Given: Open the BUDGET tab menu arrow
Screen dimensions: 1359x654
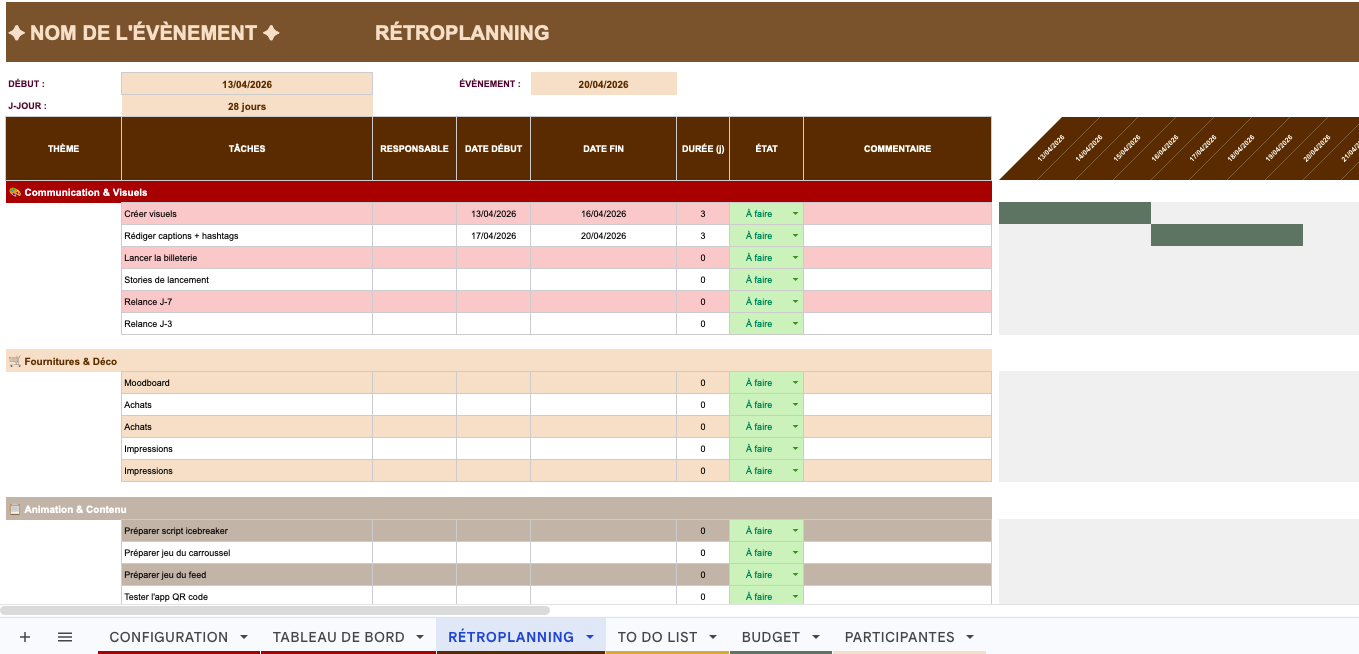Looking at the screenshot, I should click(816, 637).
